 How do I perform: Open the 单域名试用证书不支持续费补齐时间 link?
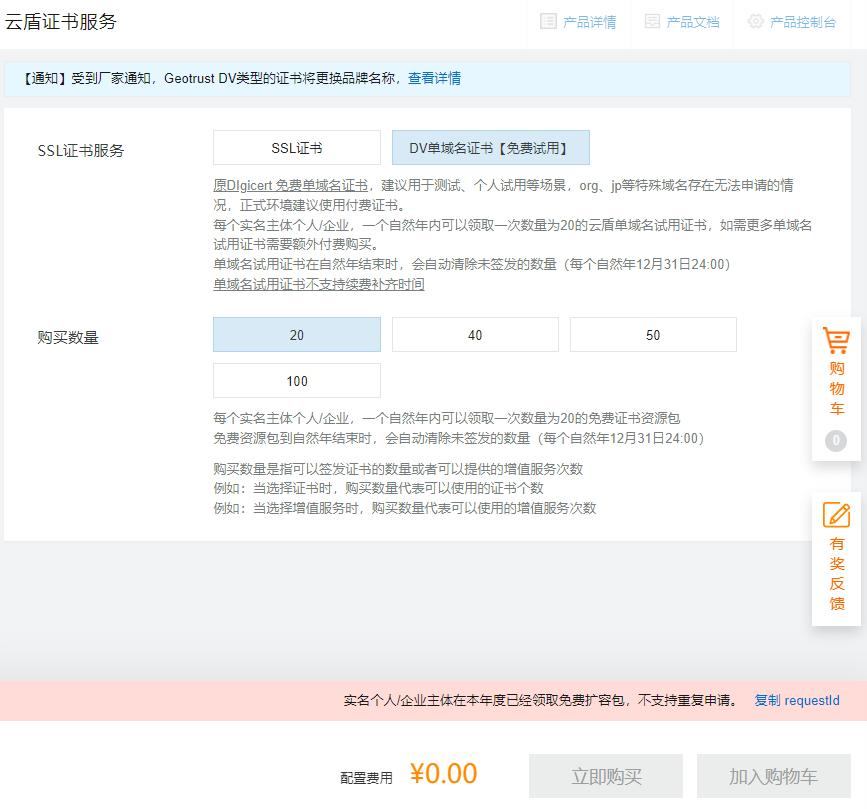click(x=320, y=284)
